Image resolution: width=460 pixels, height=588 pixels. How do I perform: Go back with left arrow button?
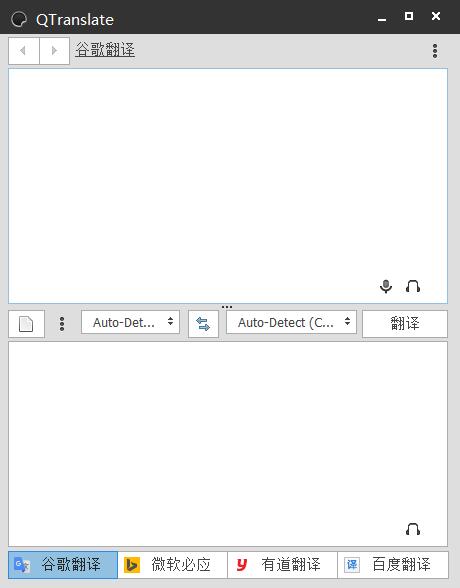pyautogui.click(x=24, y=51)
